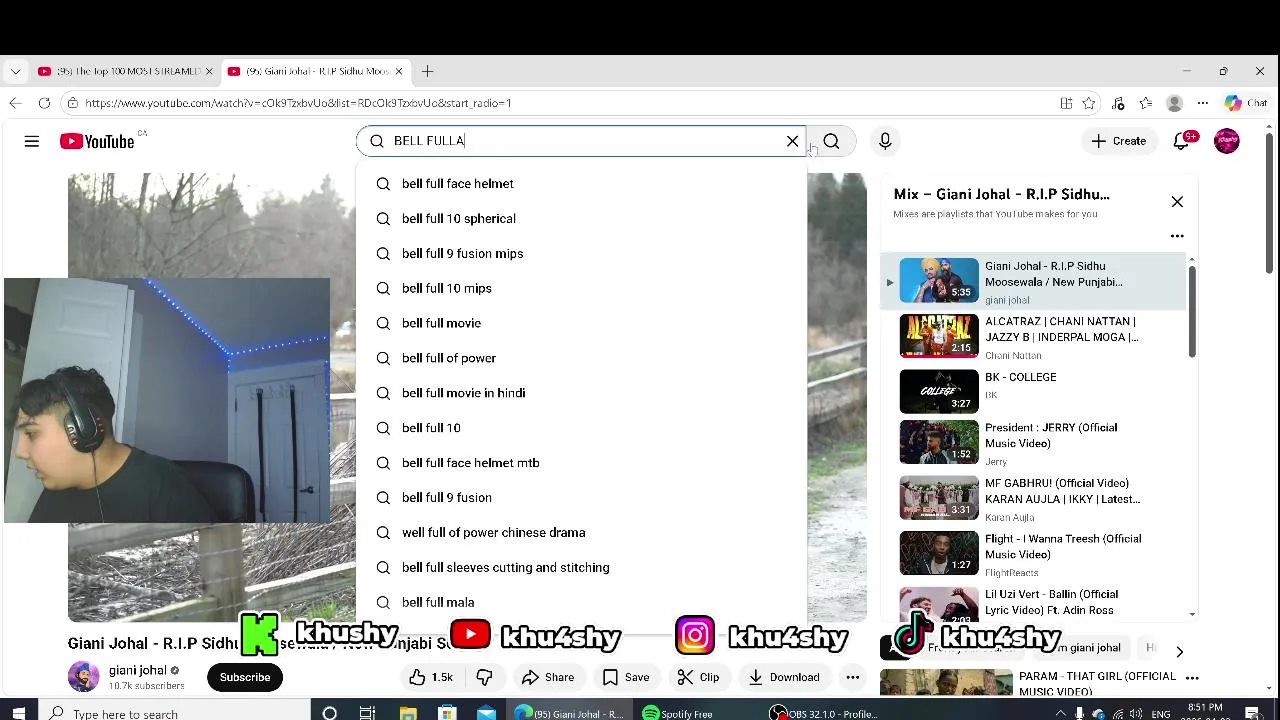This screenshot has width=1280, height=720.
Task: Open a new browser tab
Action: 427,71
